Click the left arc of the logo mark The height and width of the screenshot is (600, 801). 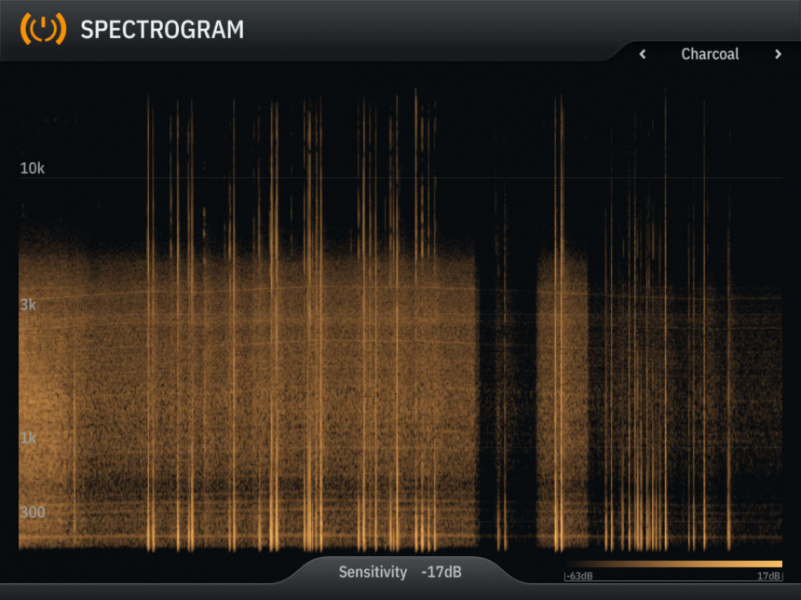coord(24,29)
